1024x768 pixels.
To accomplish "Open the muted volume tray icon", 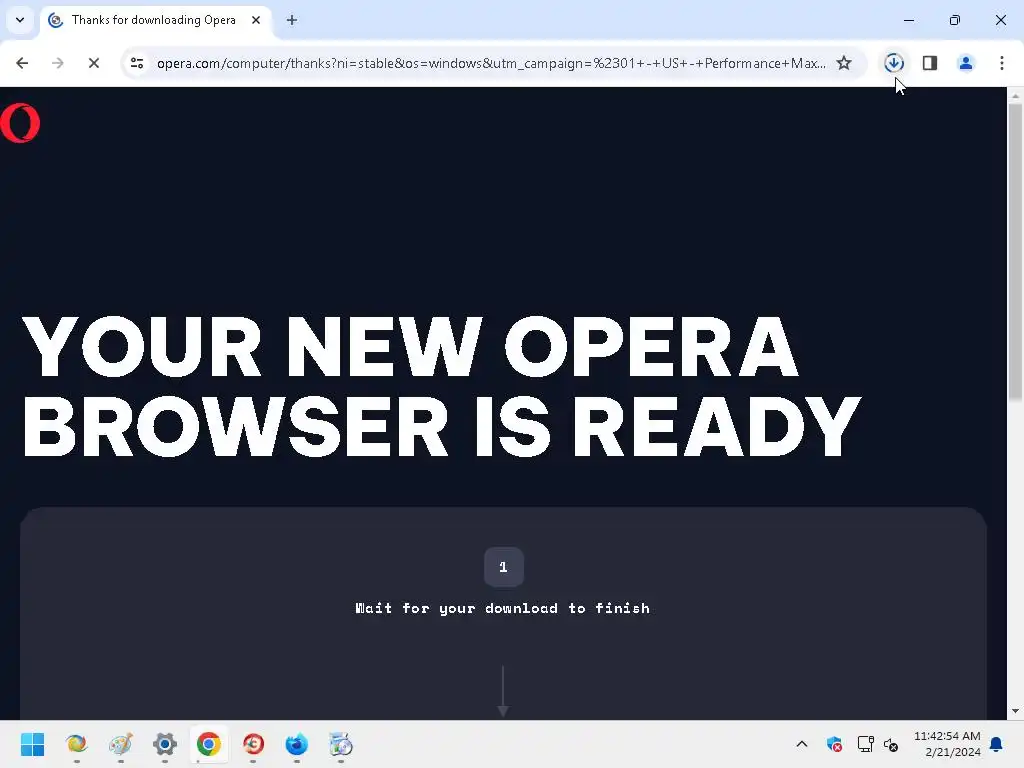I will (x=891, y=744).
